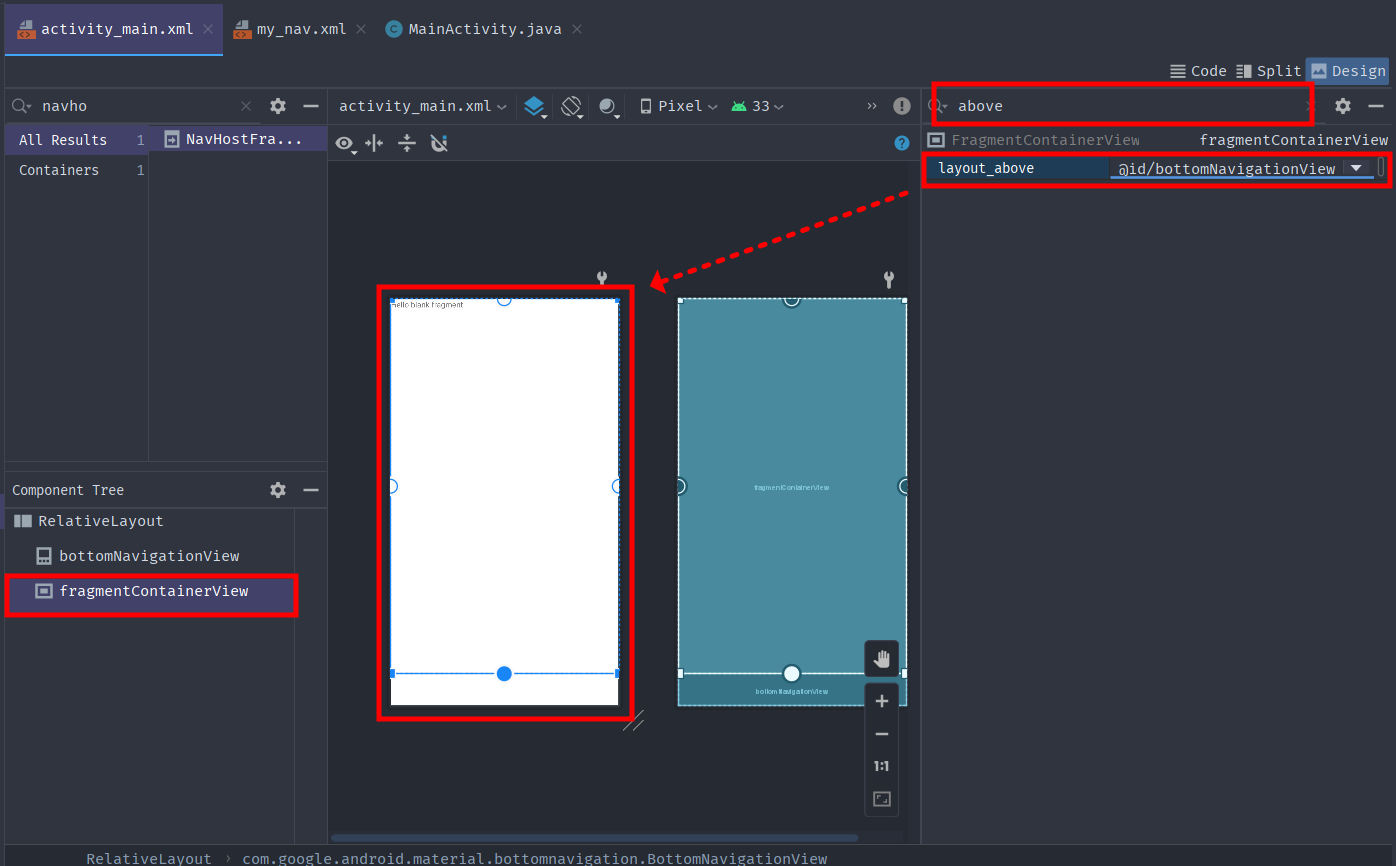Select fragmentContainerView in the blueprint

coord(792,487)
